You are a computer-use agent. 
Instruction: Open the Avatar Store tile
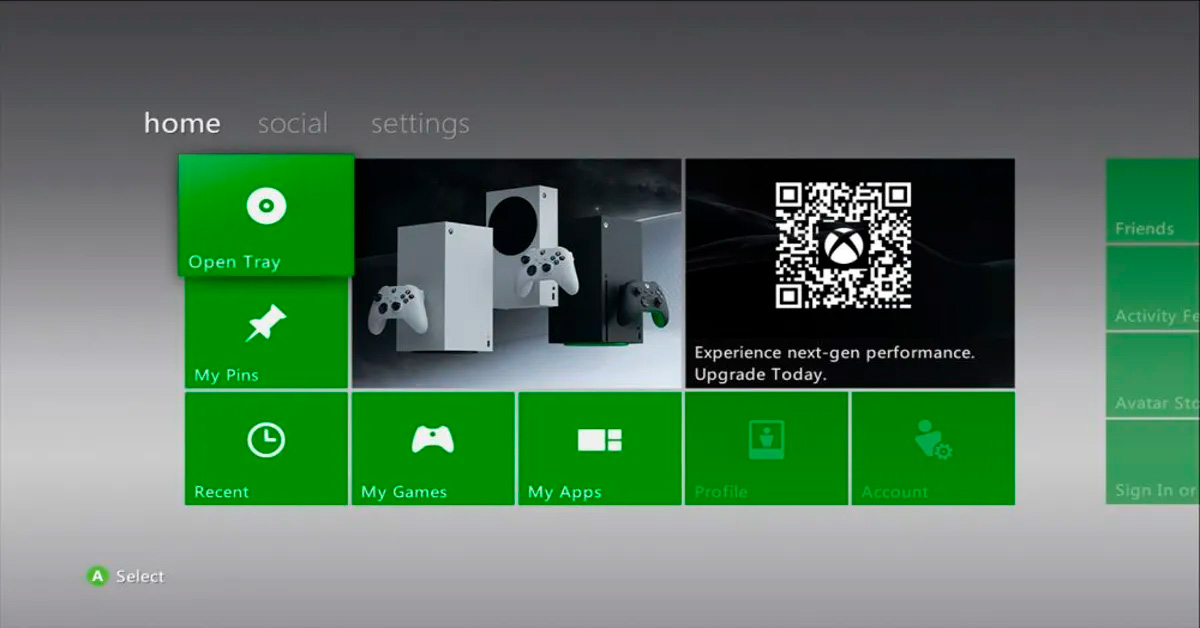1152,375
